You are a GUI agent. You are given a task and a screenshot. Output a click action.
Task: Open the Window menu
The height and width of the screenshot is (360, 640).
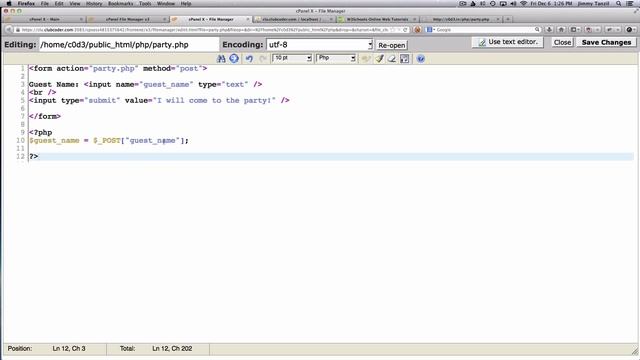pyautogui.click(x=166, y=4)
